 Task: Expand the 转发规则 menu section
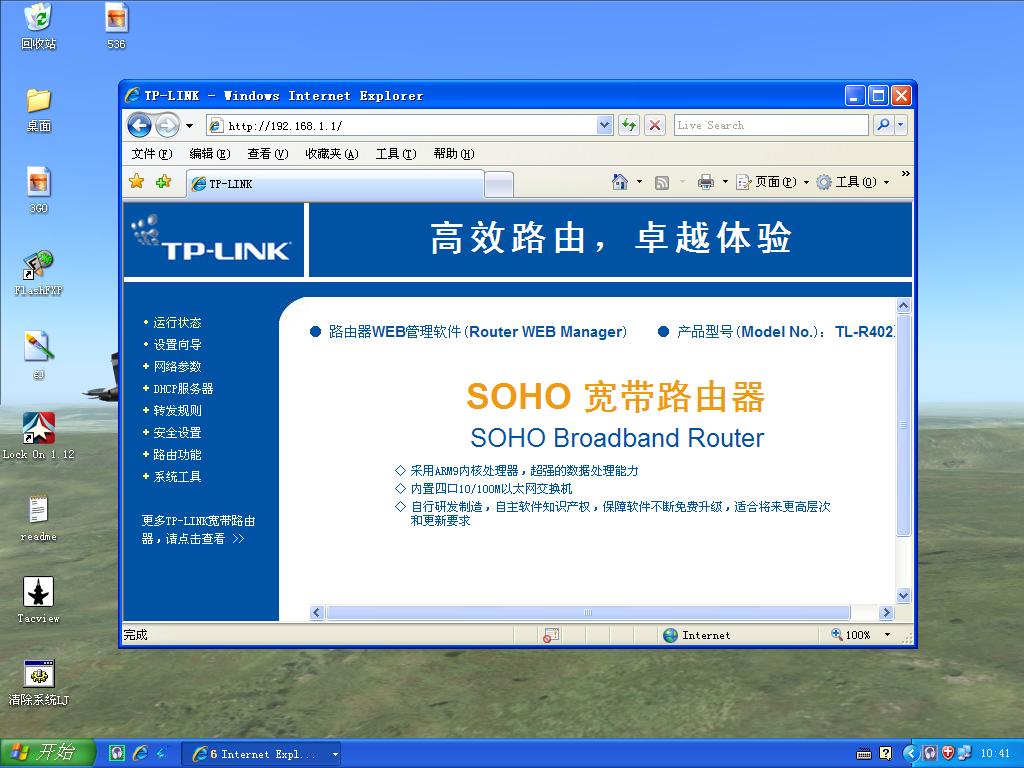pyautogui.click(x=177, y=411)
